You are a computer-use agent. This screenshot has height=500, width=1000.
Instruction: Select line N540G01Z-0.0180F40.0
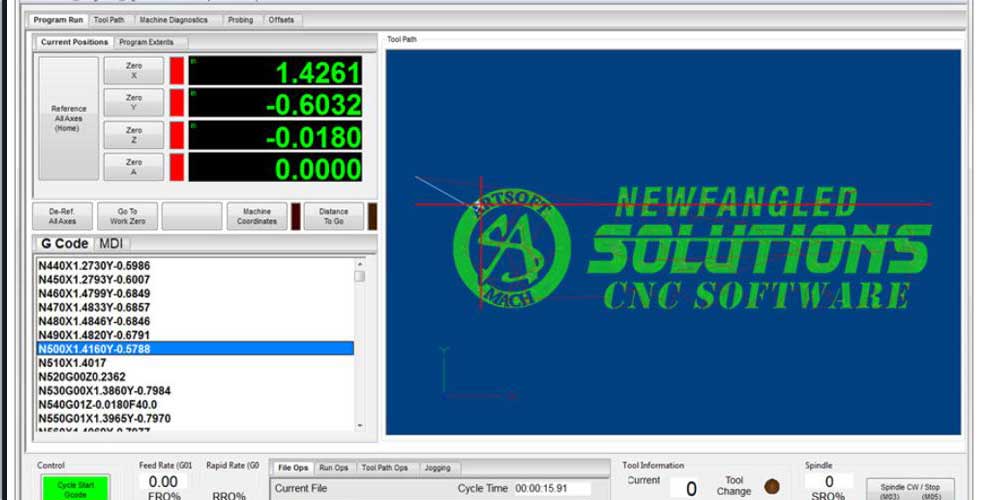click(195, 404)
